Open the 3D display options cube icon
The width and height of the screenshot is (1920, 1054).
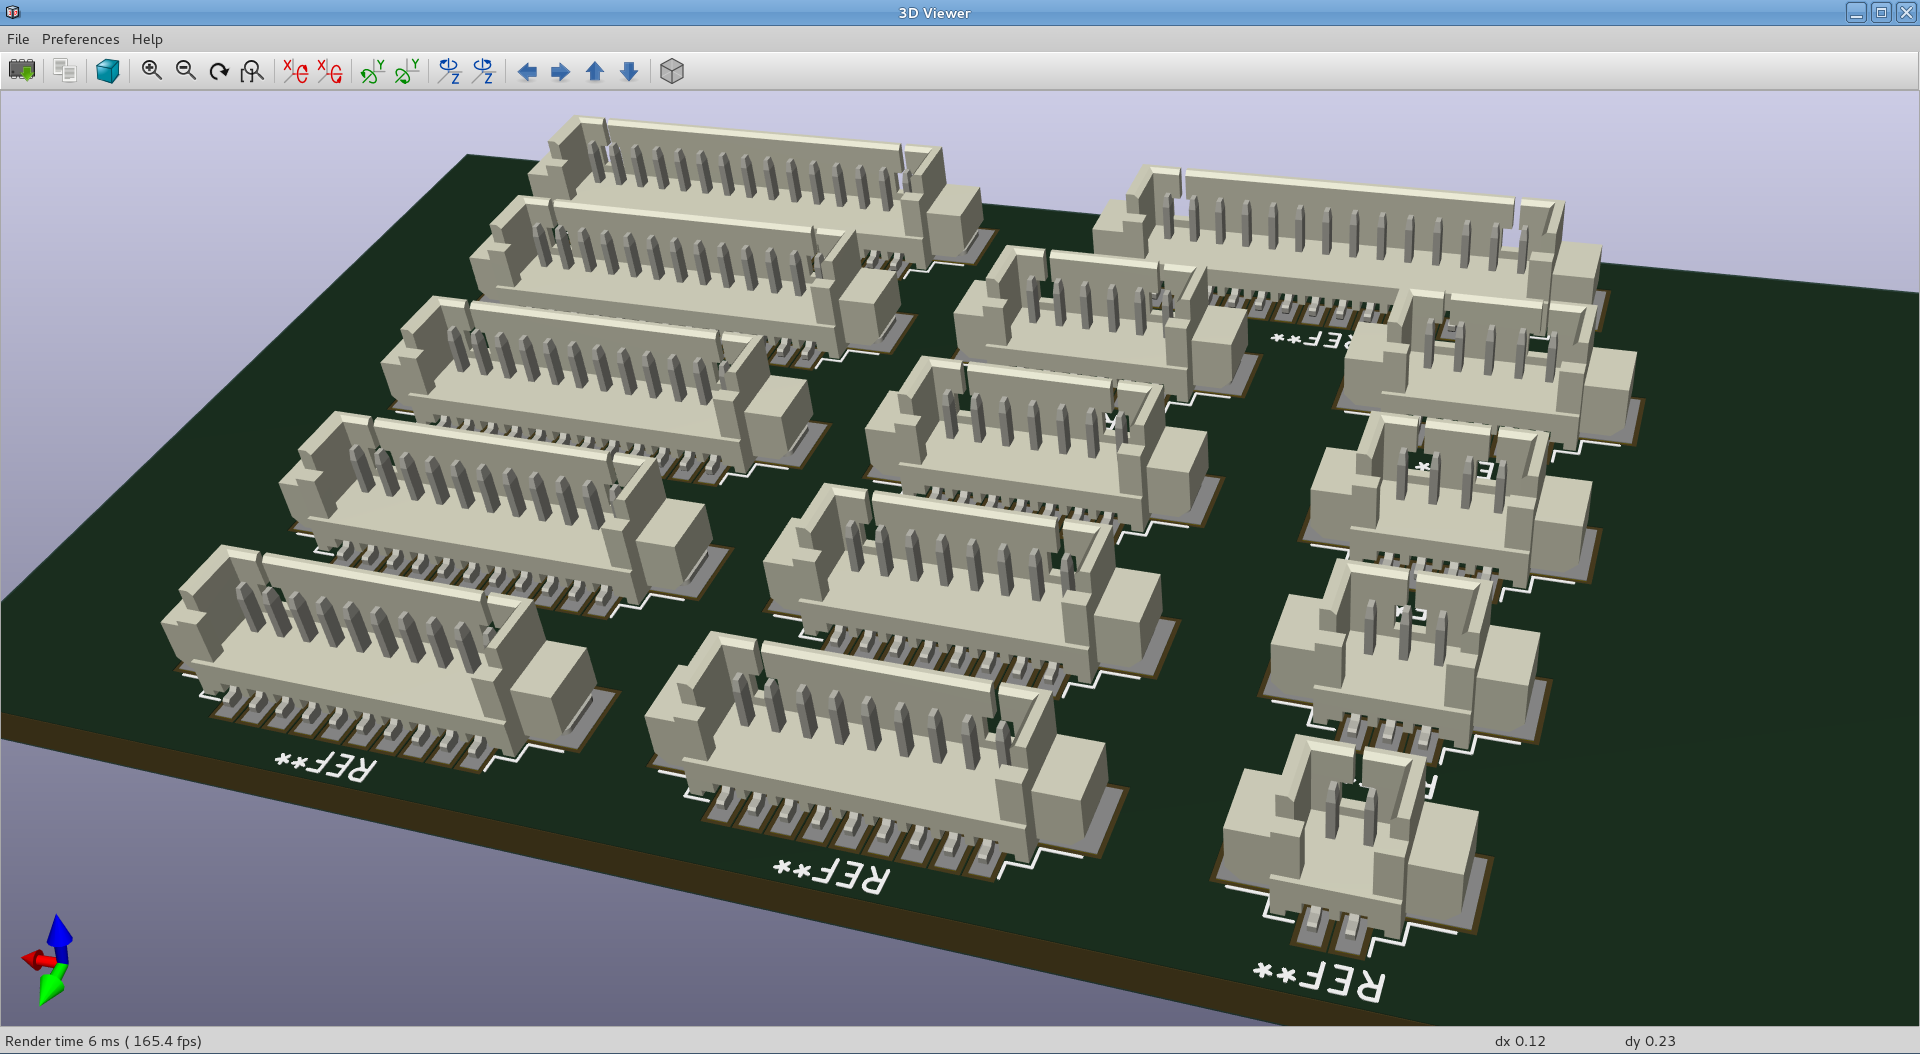[108, 71]
